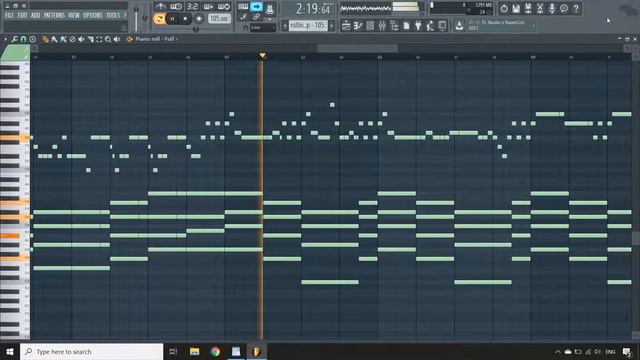Select the Playback speaker tool
The height and width of the screenshot is (360, 640).
coord(117,39)
